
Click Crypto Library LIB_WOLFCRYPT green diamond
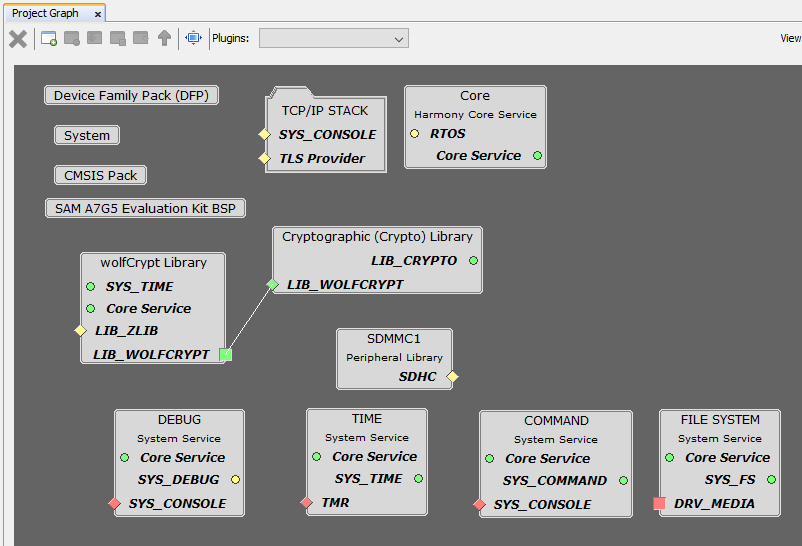[x=273, y=285]
